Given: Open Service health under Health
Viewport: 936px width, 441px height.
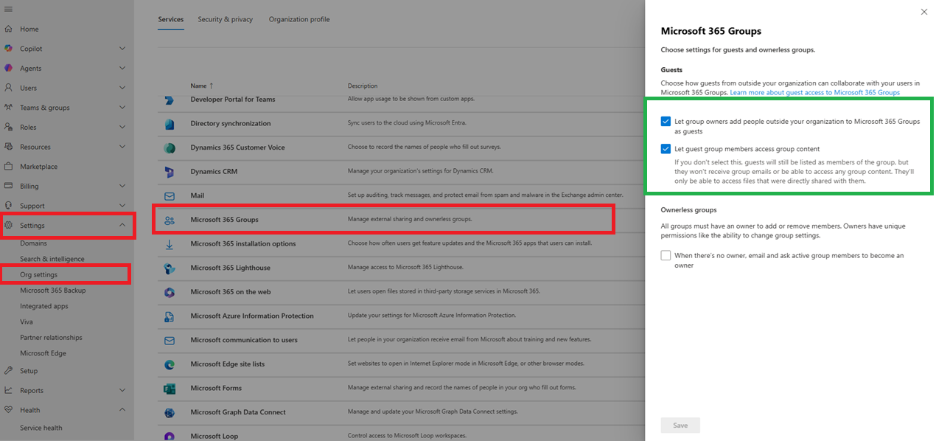Looking at the screenshot, I should click(x=41, y=428).
